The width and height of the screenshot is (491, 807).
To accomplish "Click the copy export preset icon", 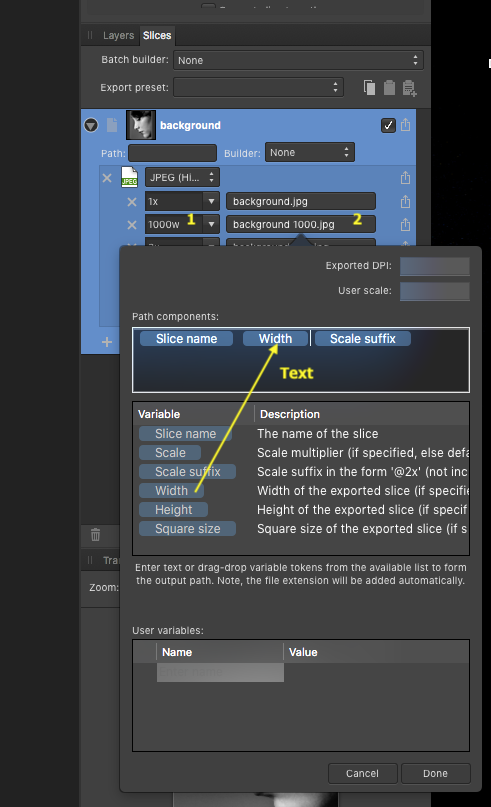I will [369, 87].
